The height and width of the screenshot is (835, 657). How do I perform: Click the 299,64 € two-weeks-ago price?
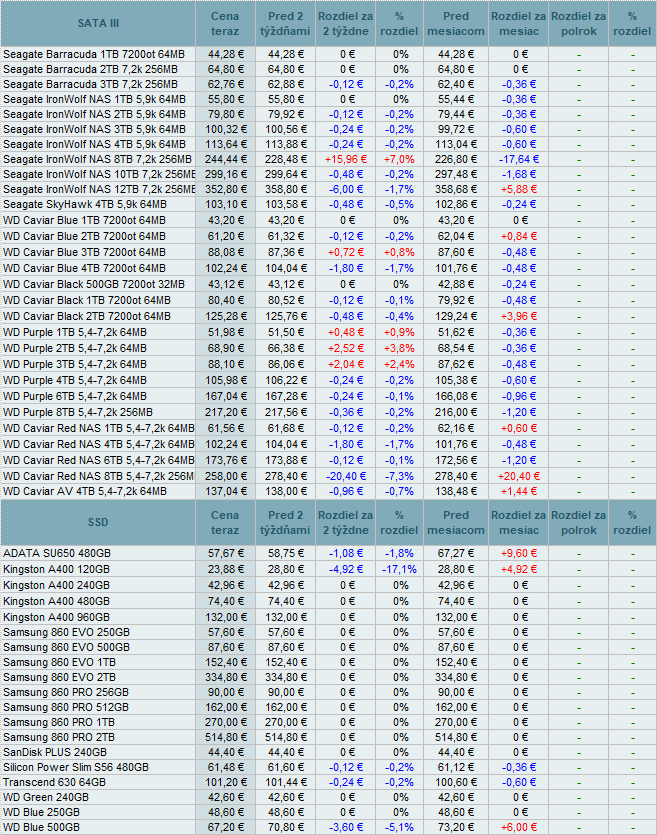coord(286,174)
